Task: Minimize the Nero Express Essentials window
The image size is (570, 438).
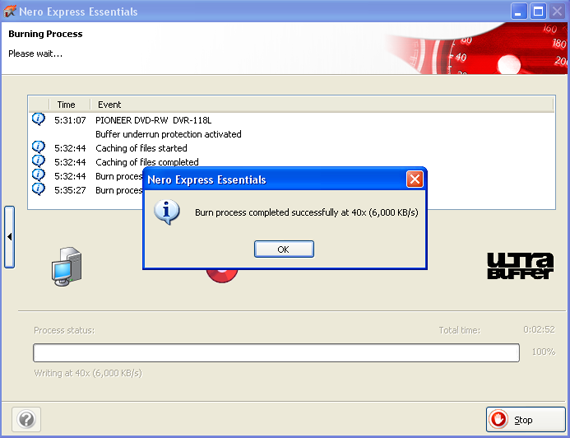Action: pos(519,11)
